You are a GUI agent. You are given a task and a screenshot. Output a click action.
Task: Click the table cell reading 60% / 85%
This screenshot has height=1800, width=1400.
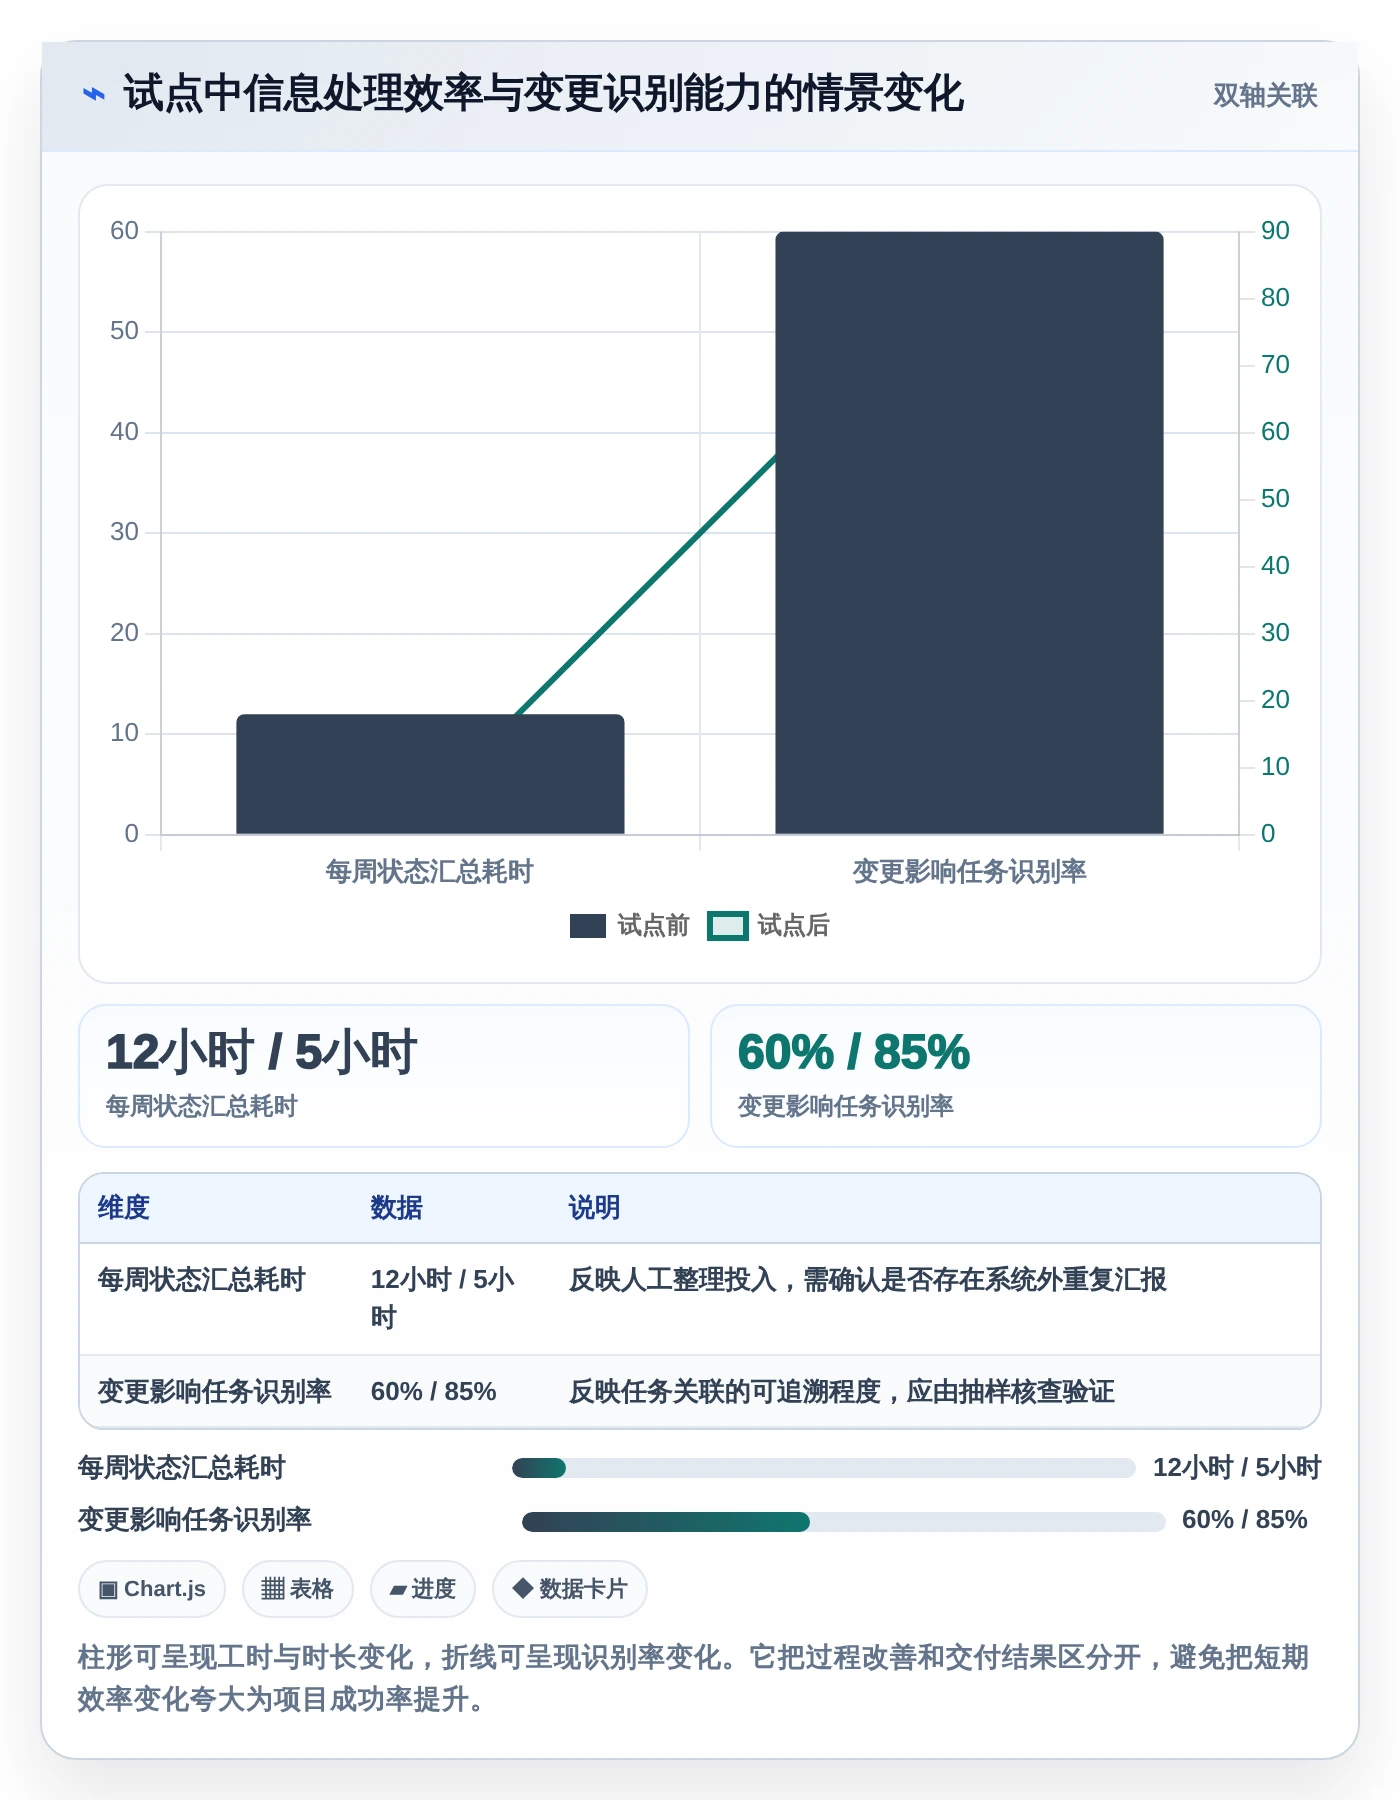[434, 1392]
